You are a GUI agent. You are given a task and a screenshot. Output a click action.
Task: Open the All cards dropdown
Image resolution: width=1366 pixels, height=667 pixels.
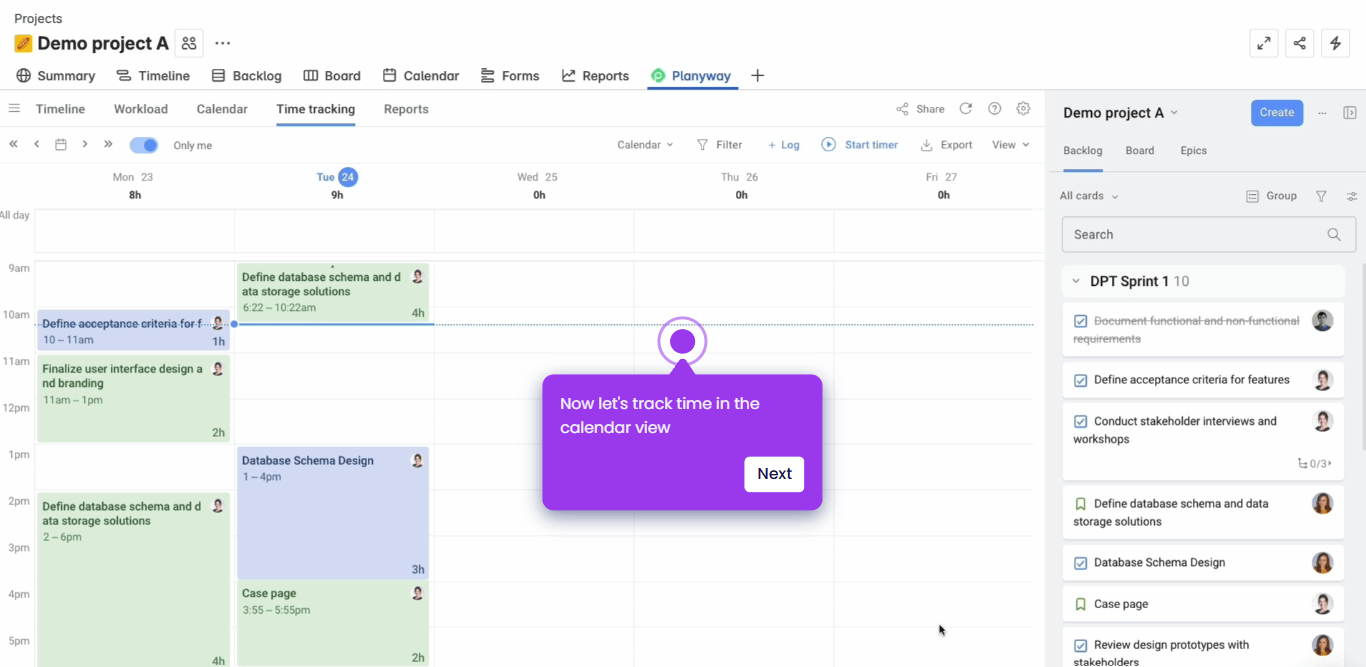tap(1089, 196)
